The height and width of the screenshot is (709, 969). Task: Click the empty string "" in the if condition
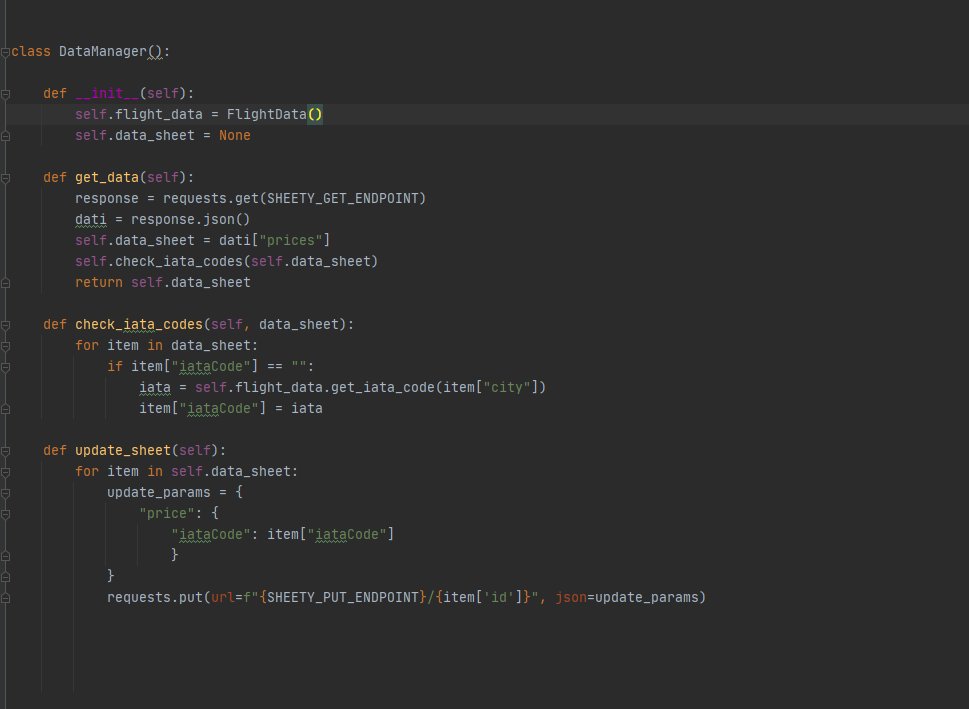(x=298, y=367)
